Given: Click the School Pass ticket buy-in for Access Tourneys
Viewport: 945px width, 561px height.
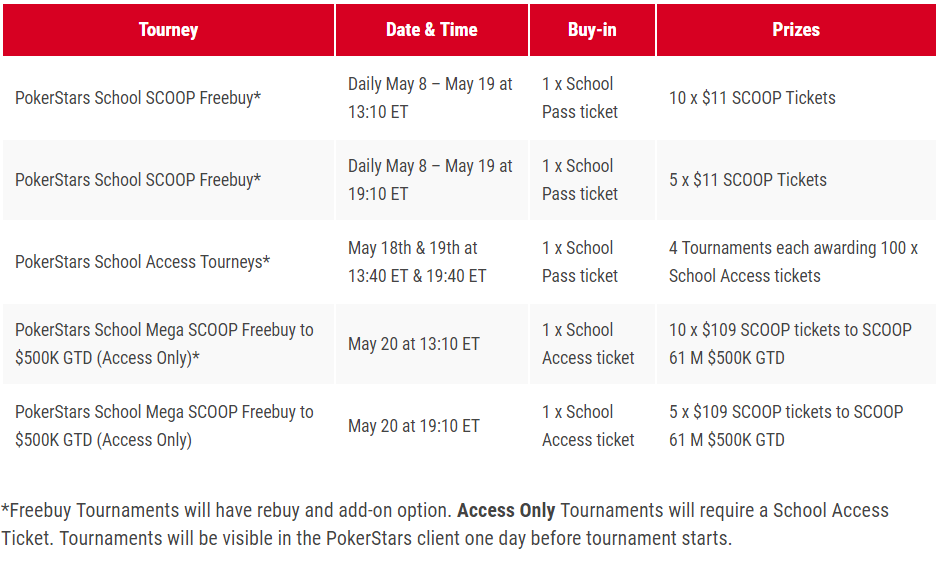Looking at the screenshot, I should (580, 262).
